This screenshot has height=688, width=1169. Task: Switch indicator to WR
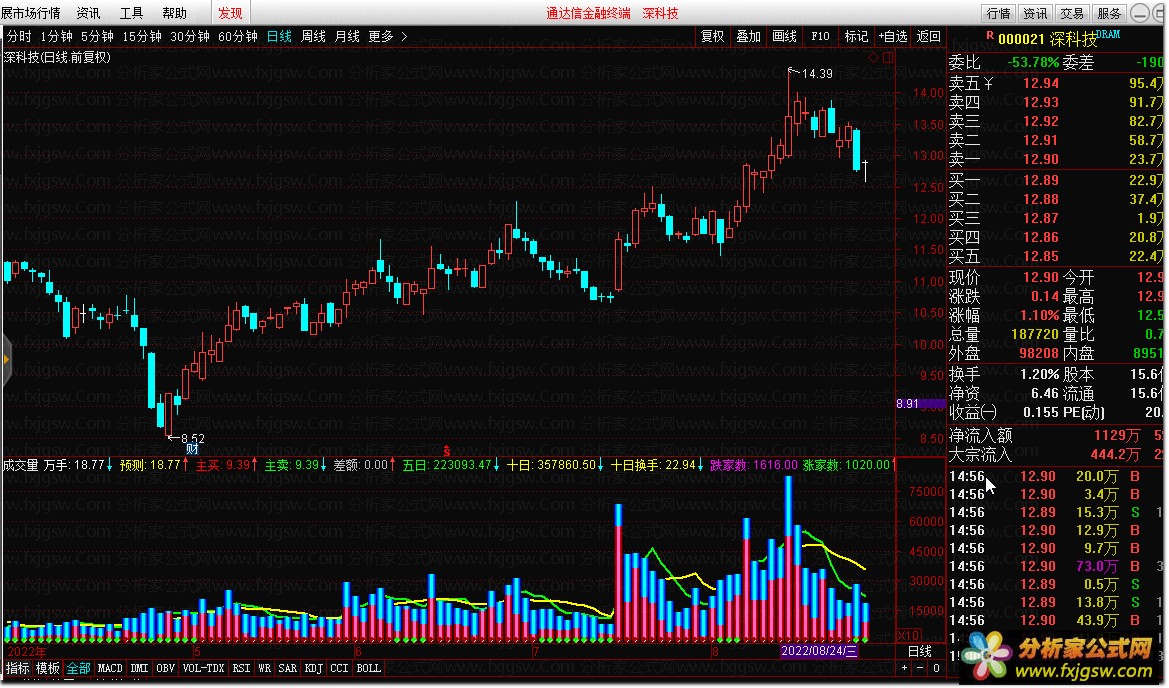pyautogui.click(x=265, y=668)
